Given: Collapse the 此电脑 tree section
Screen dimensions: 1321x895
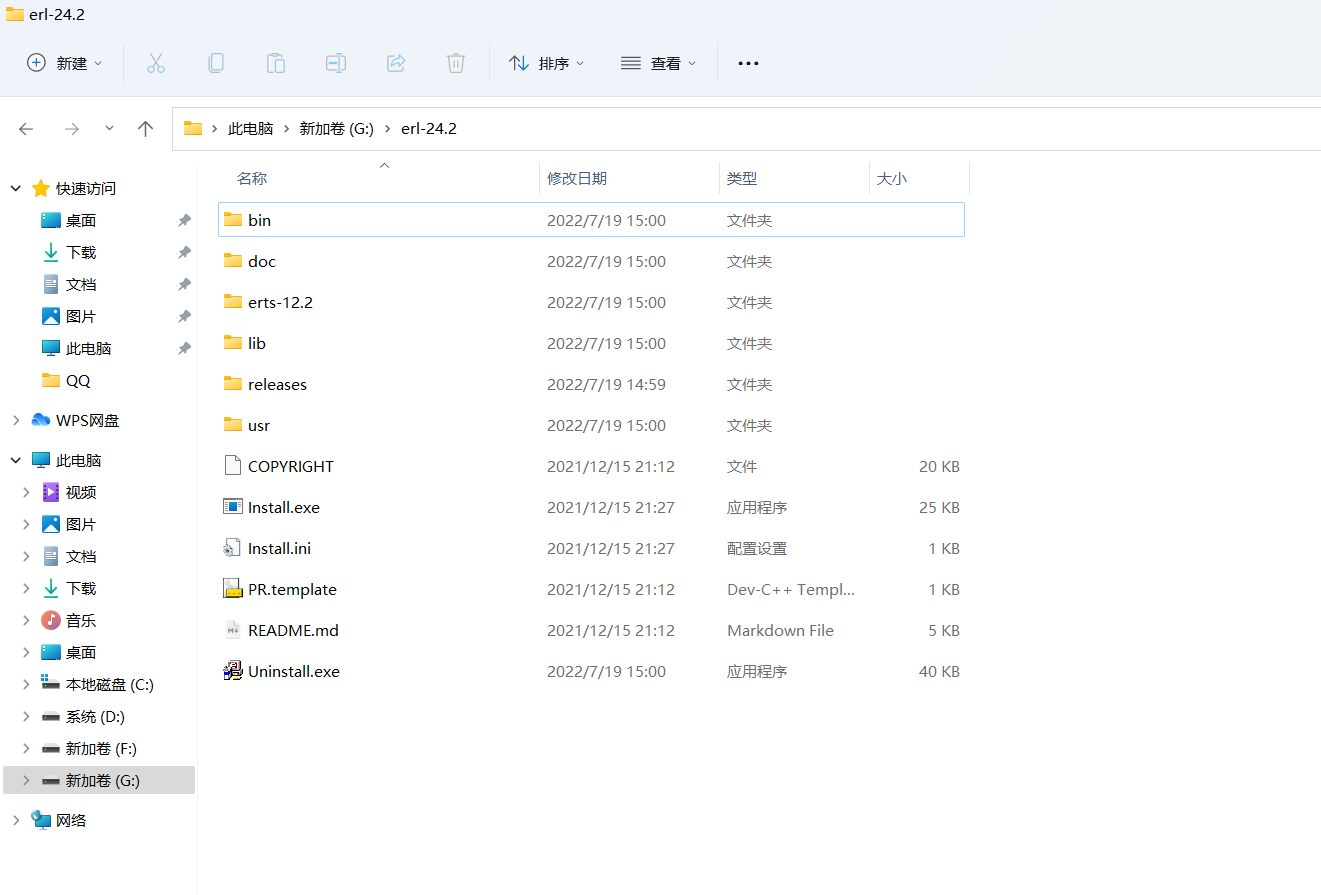Looking at the screenshot, I should [16, 460].
